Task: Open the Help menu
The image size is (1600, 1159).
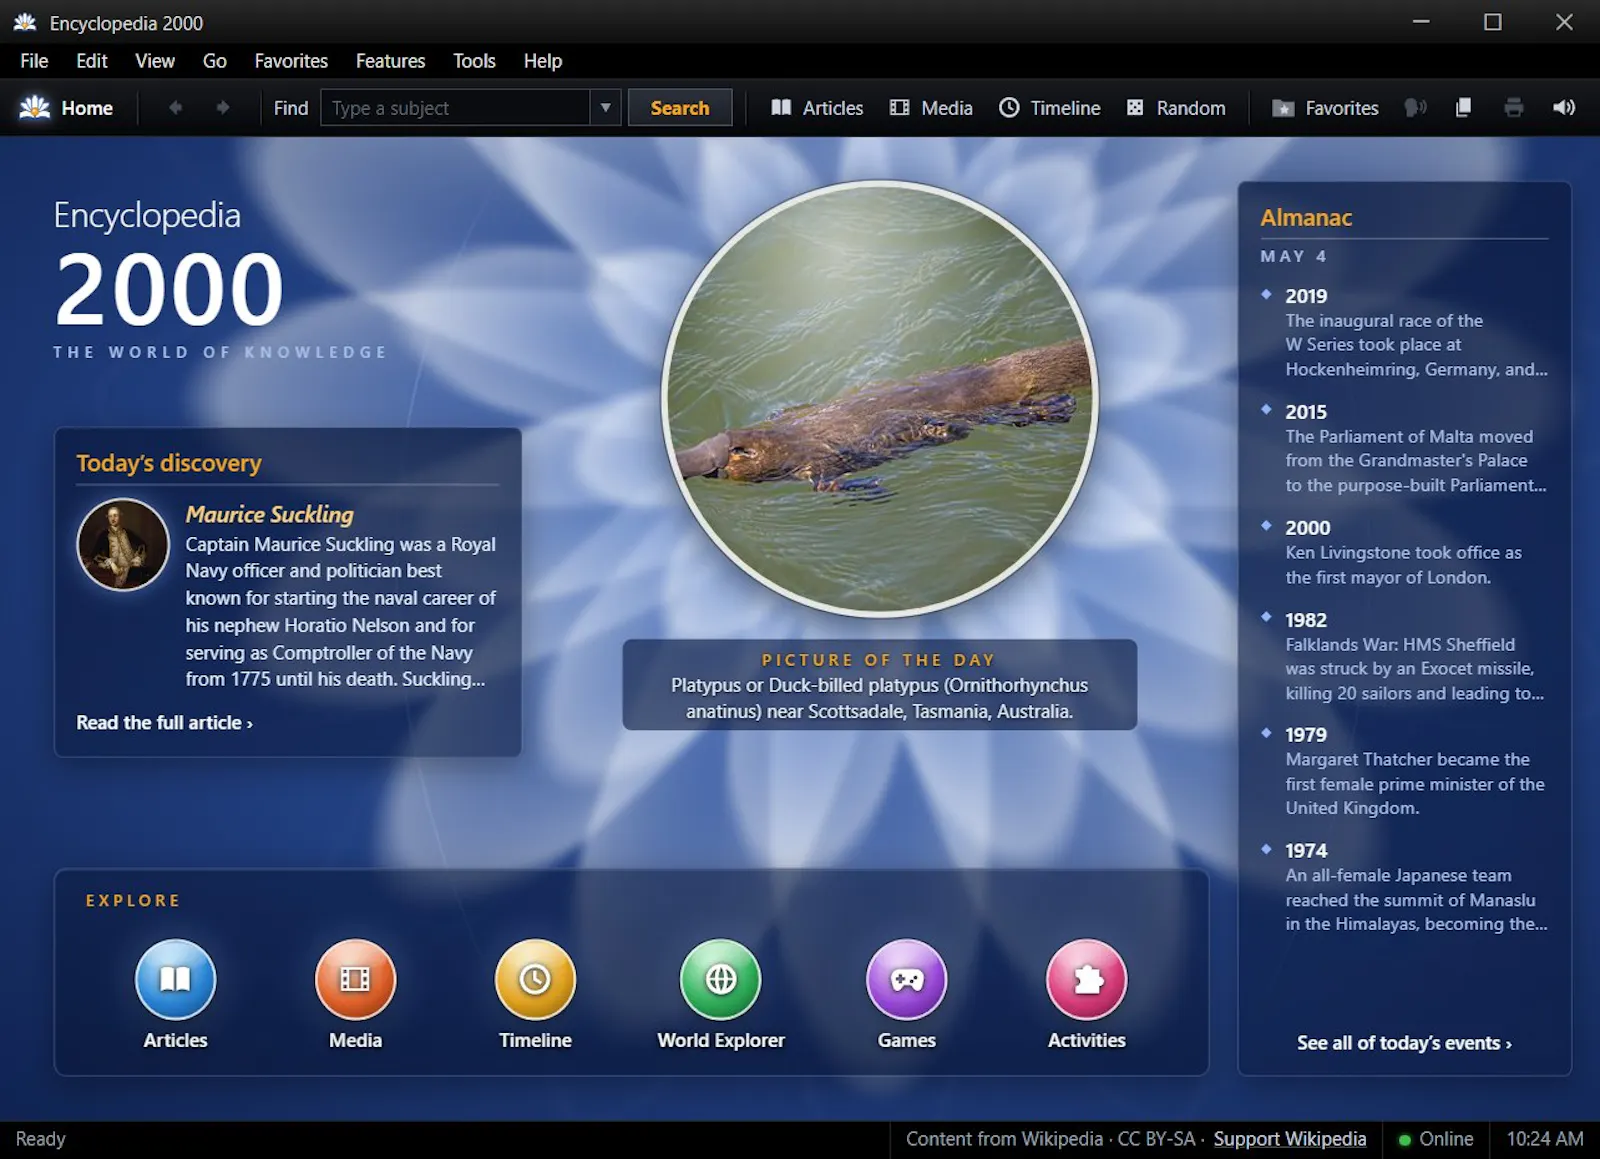Action: tap(543, 61)
